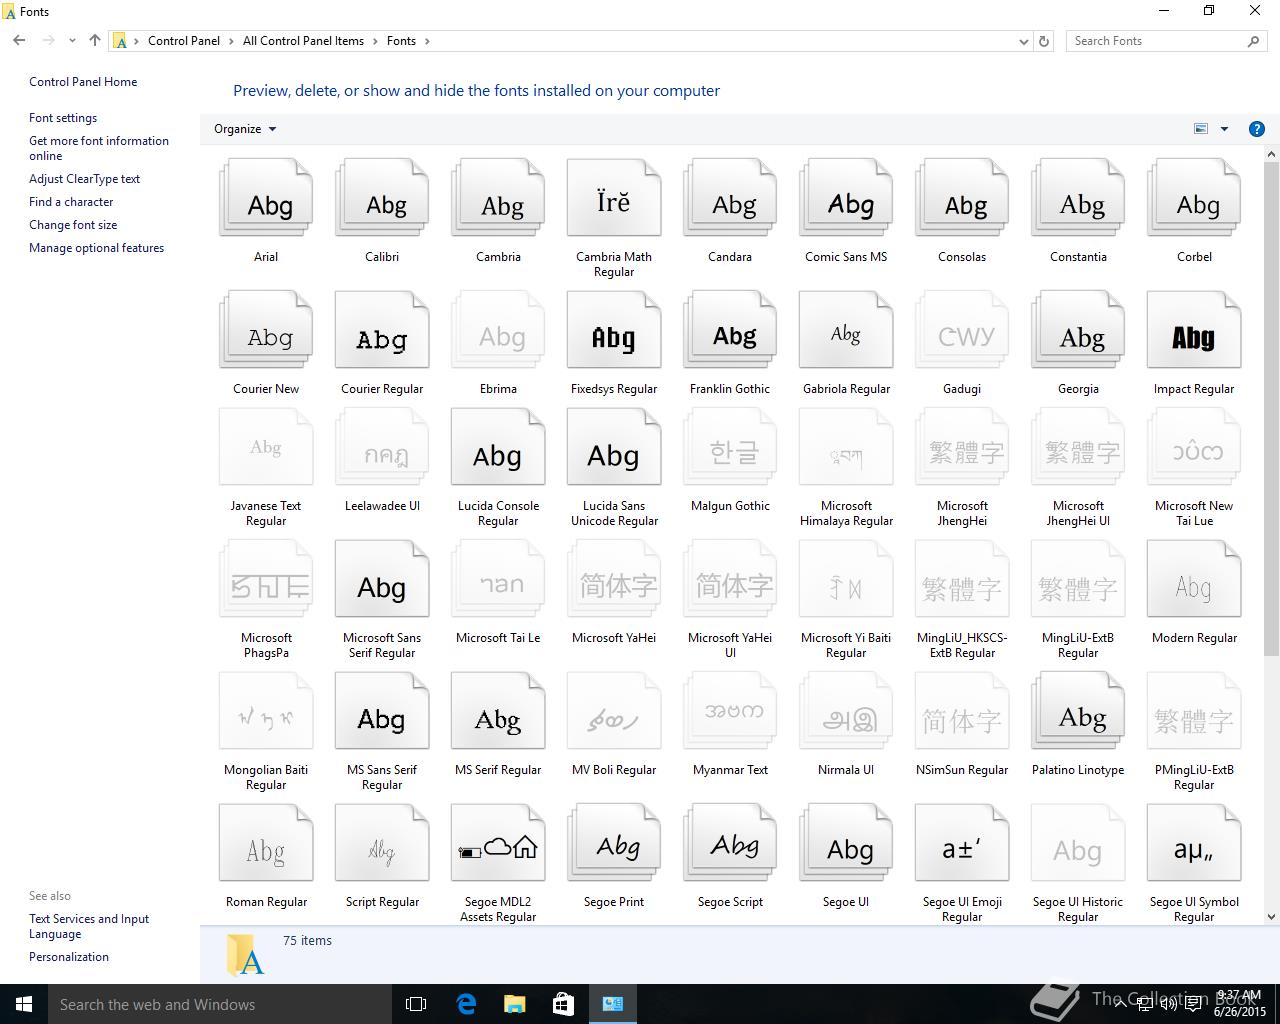Change your view icon button
The image size is (1280, 1024).
(1201, 129)
